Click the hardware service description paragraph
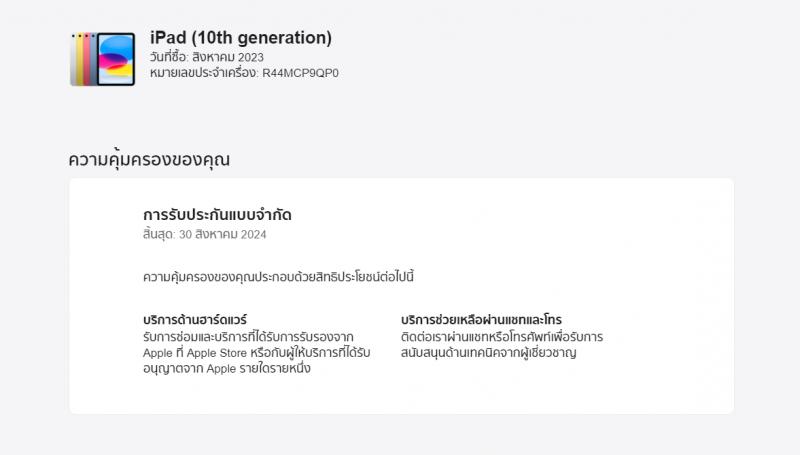The height and width of the screenshot is (455, 800). pos(256,353)
